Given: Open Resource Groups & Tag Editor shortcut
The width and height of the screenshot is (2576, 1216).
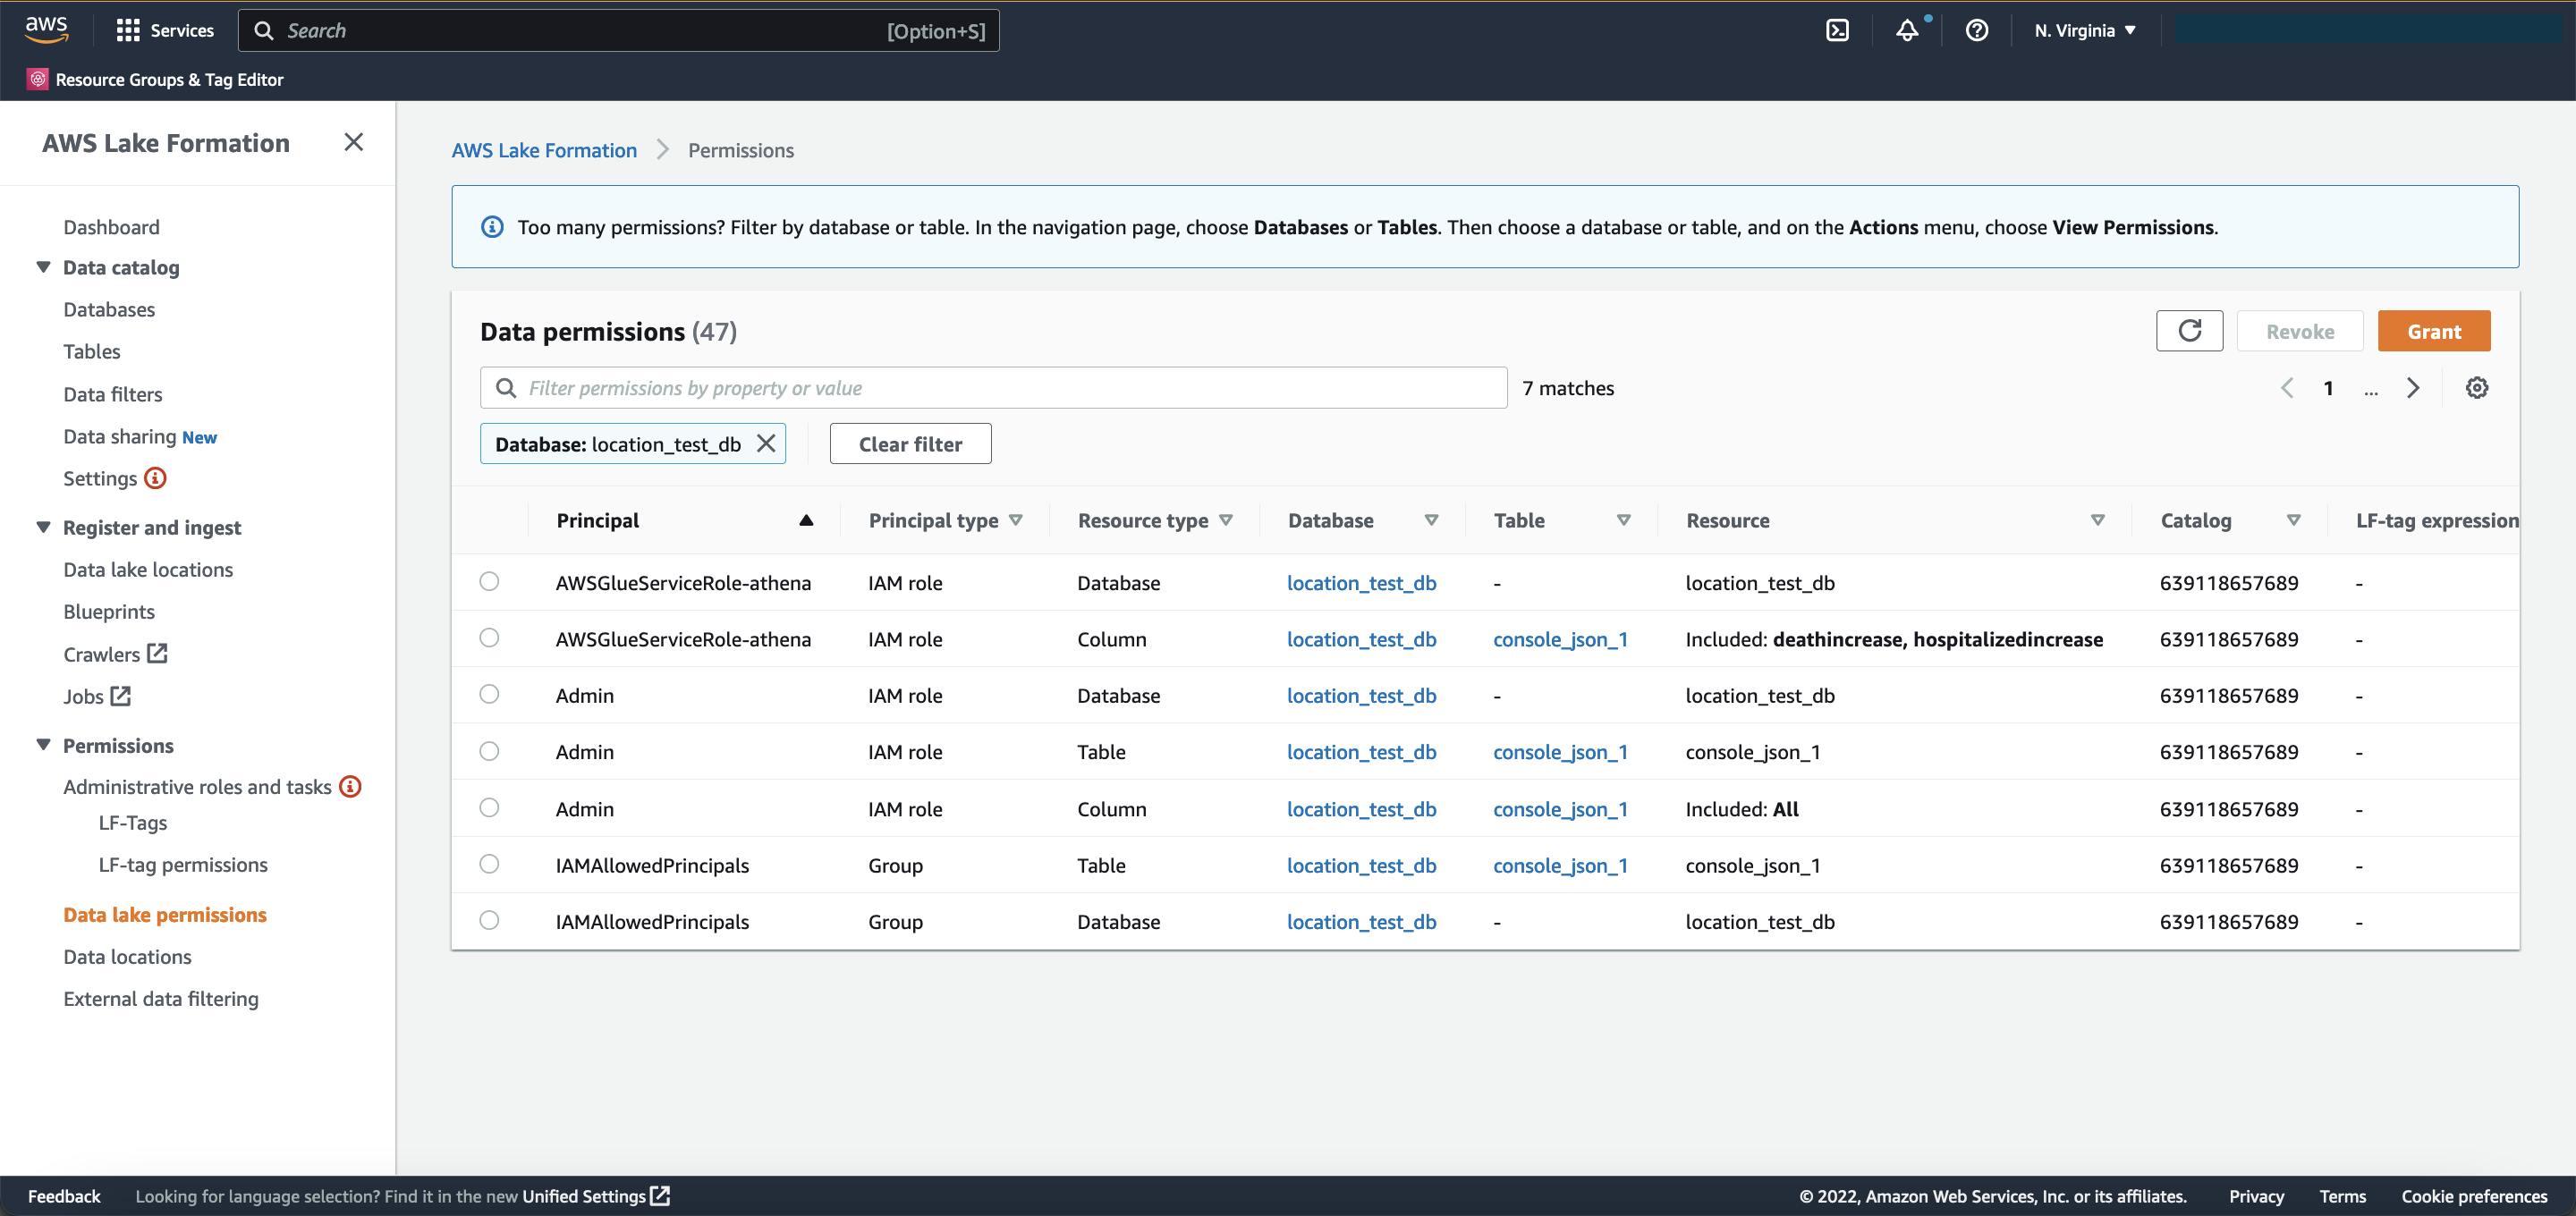Looking at the screenshot, I should pyautogui.click(x=155, y=79).
